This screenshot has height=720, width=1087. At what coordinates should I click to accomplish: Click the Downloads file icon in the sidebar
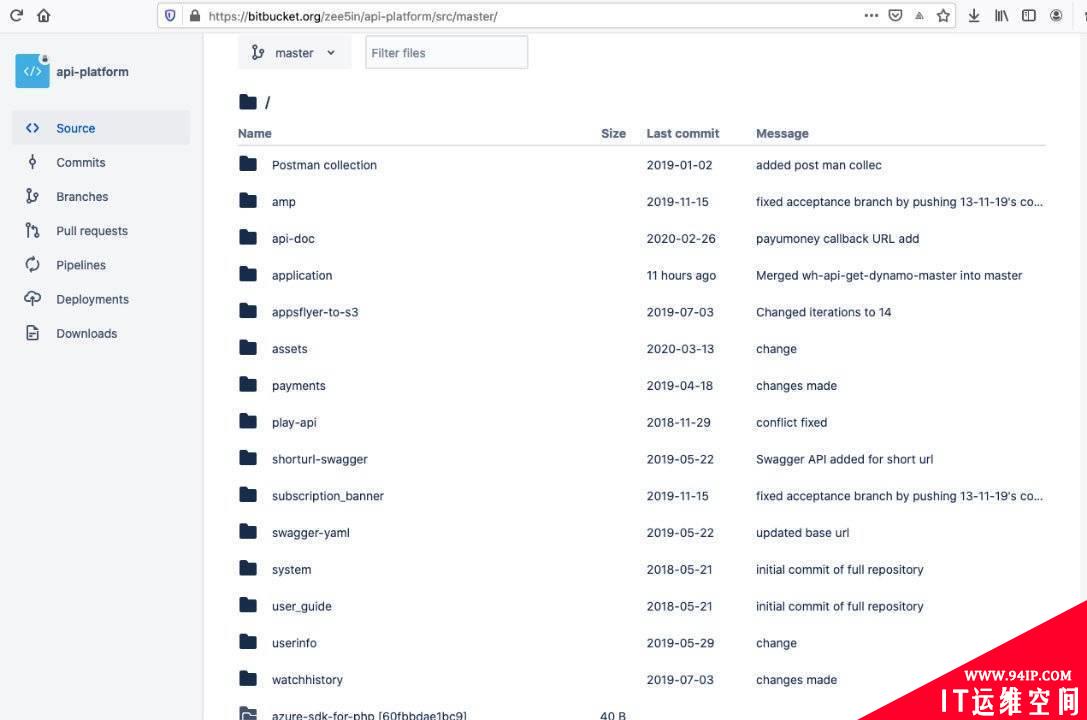pyautogui.click(x=33, y=333)
